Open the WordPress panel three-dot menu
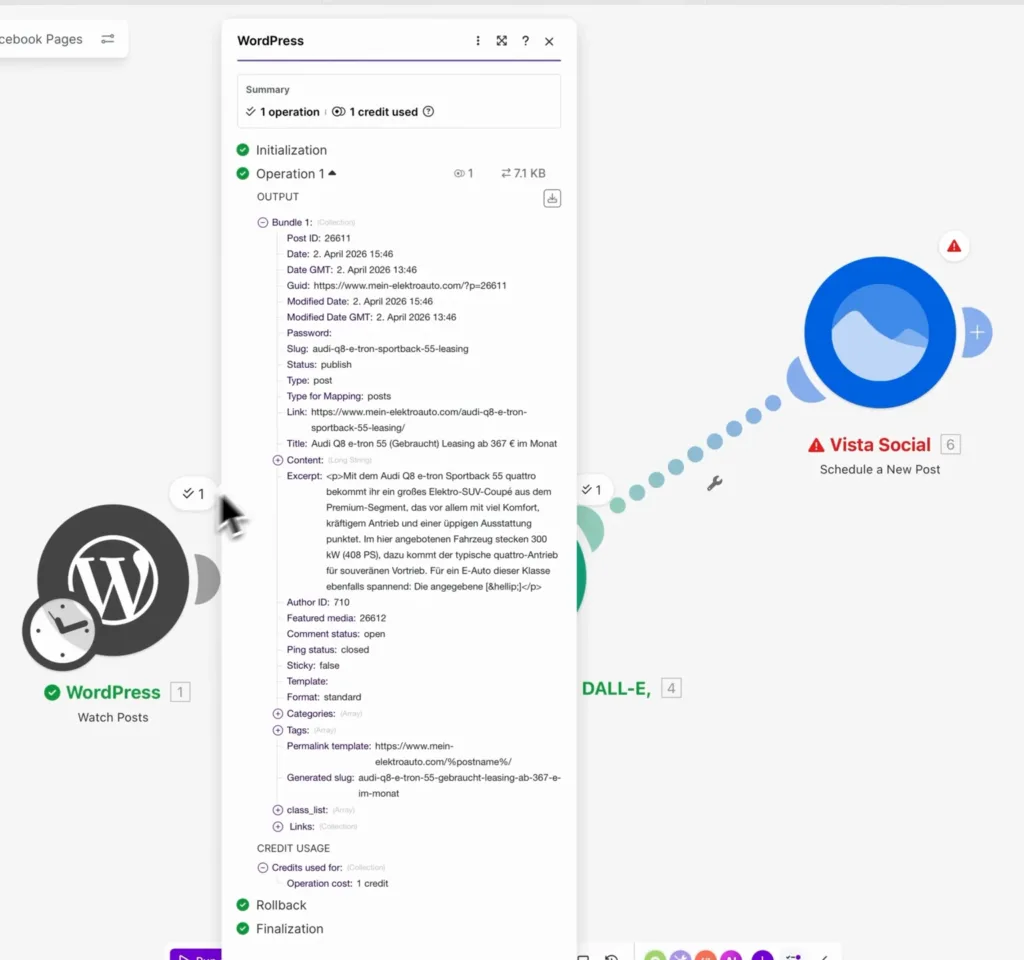 point(478,40)
